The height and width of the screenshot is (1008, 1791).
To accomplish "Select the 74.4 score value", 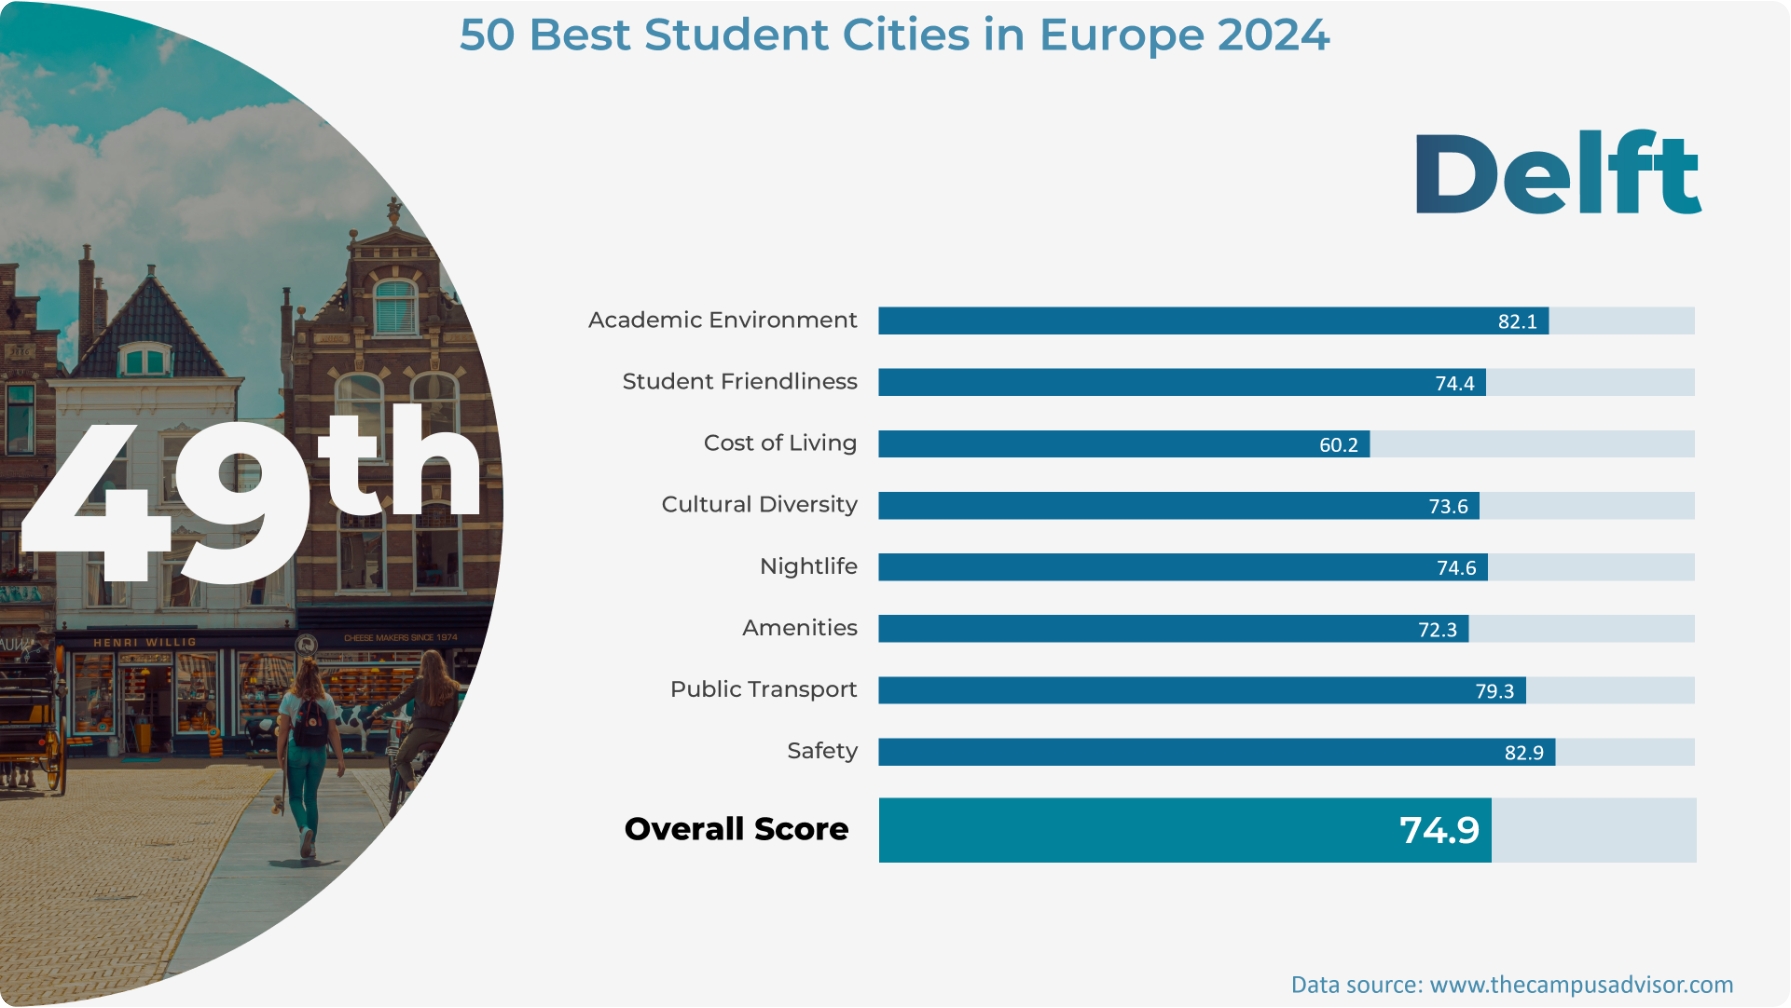I will click(x=1454, y=383).
